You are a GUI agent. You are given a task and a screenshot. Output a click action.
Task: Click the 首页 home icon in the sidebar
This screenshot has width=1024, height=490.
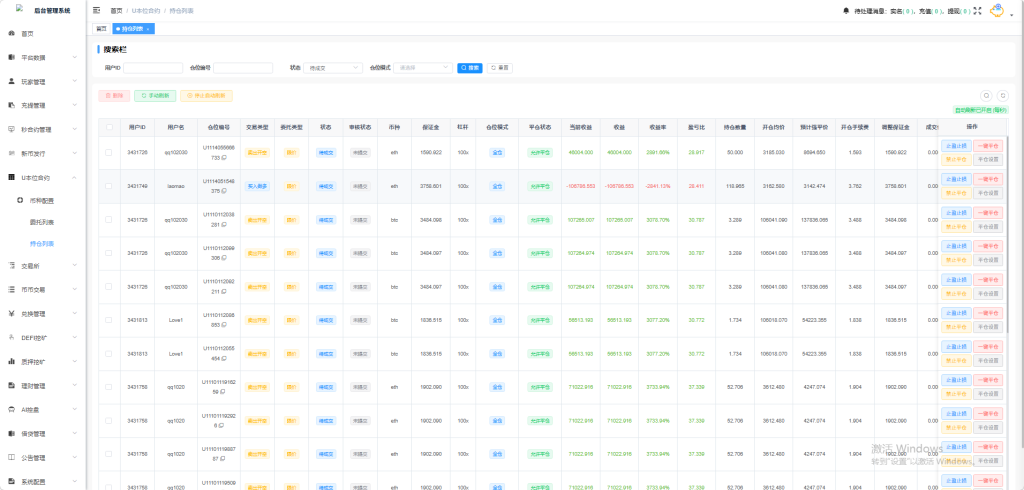click(12, 33)
